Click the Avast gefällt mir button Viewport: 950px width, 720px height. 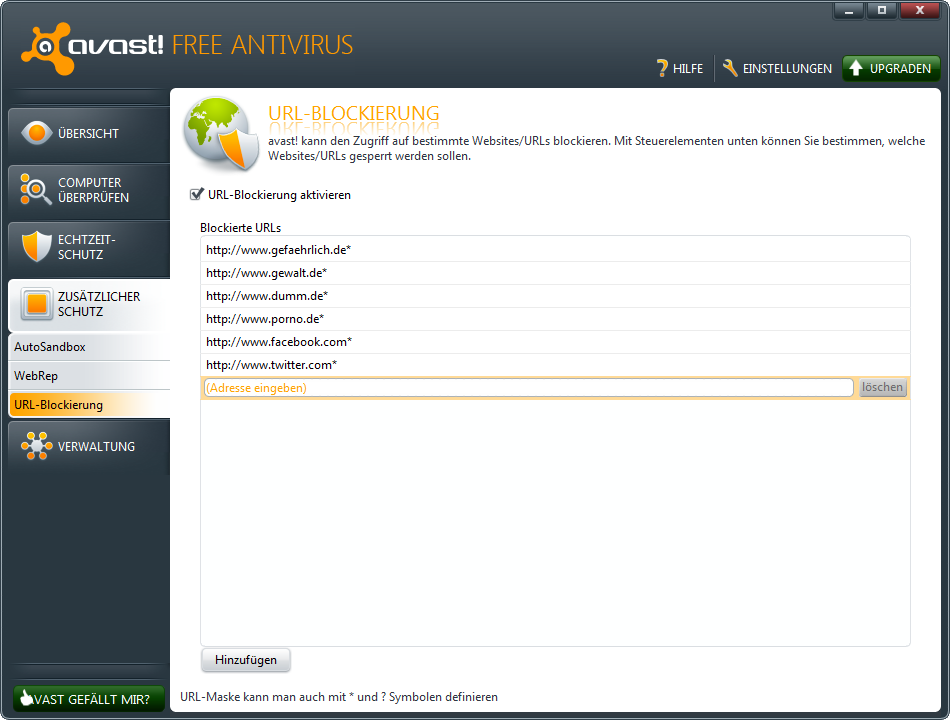89,699
